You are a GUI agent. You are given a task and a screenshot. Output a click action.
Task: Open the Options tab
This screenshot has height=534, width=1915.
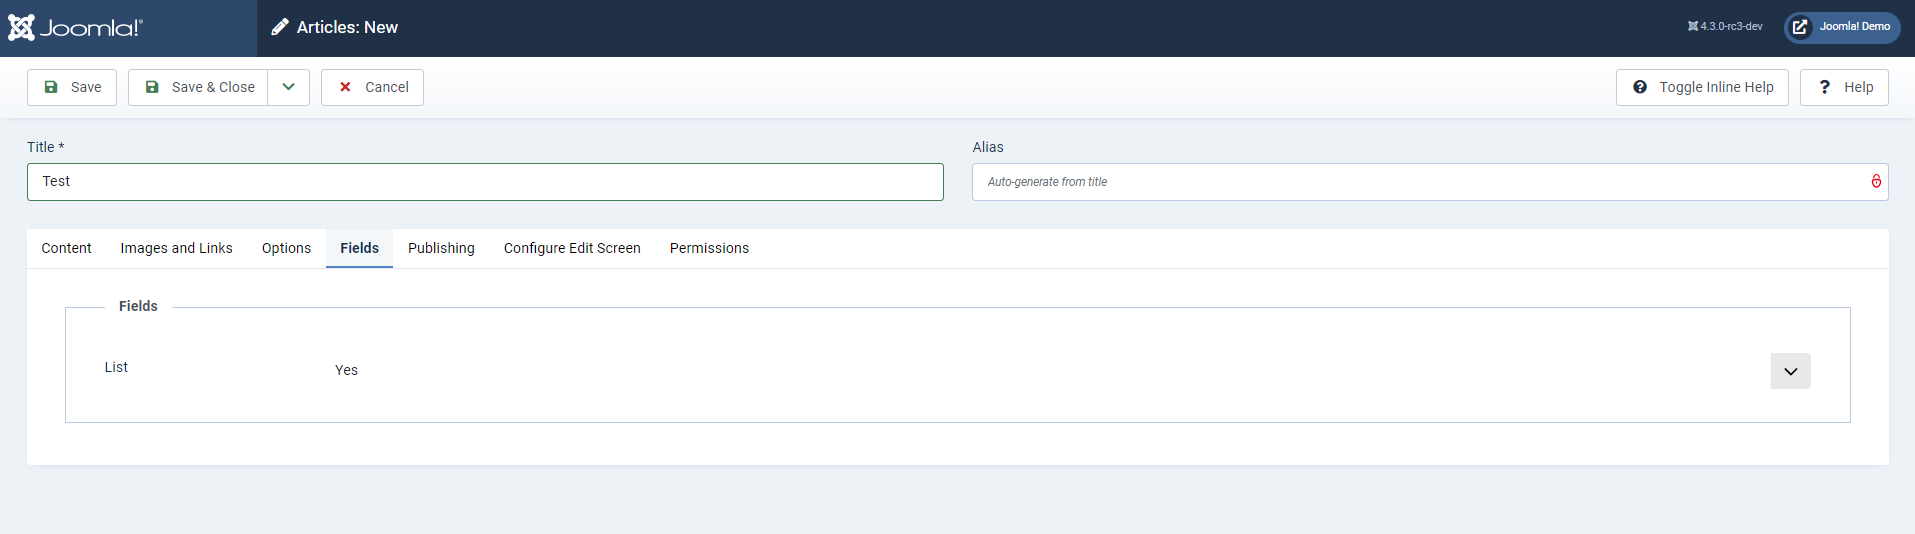click(x=286, y=248)
